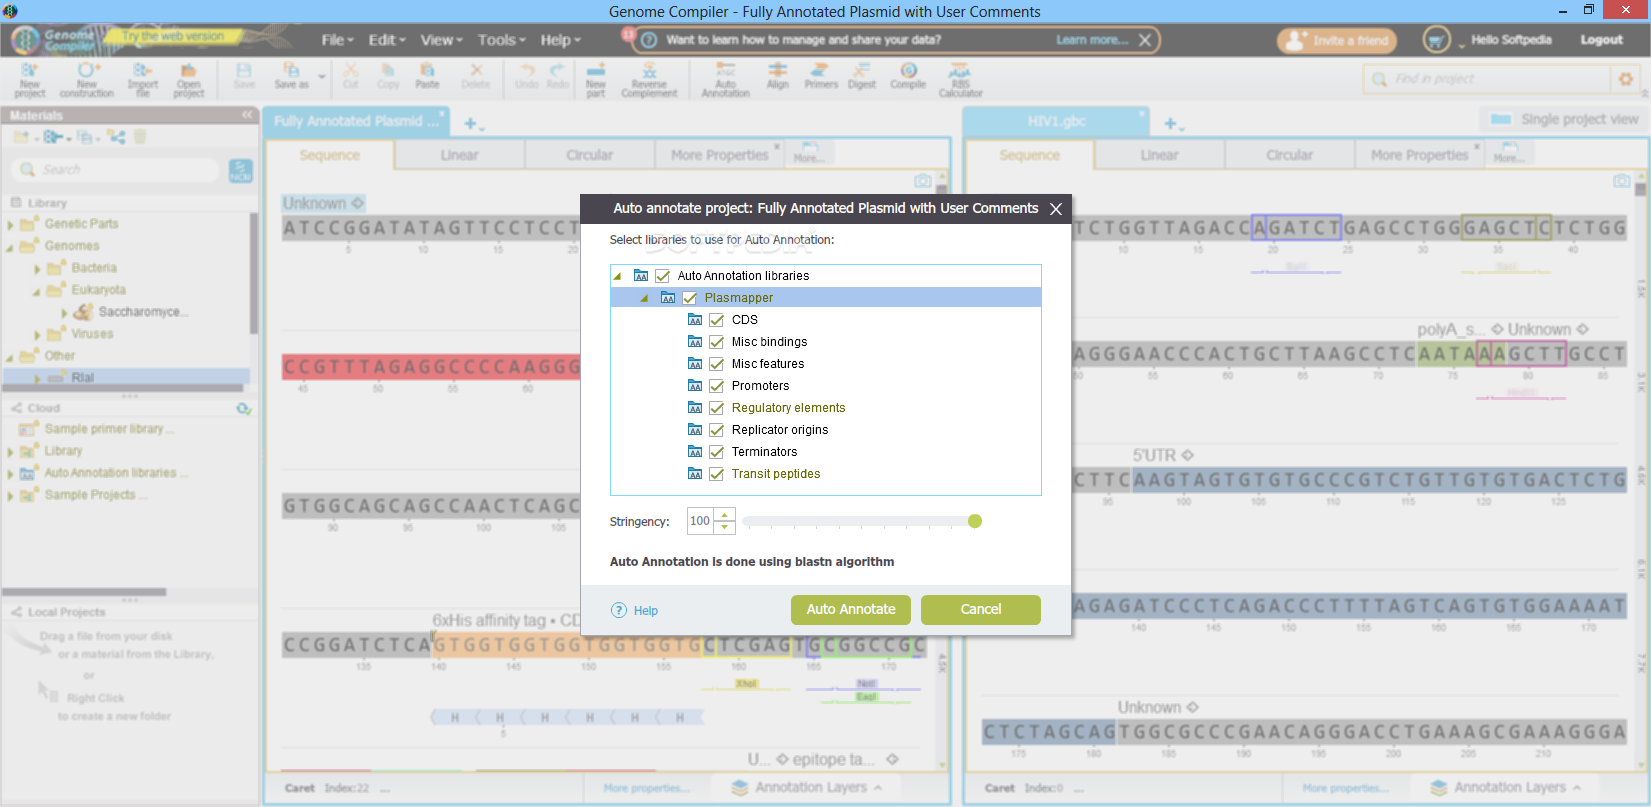The image size is (1651, 807).
Task: Collapse the Materials panel with the arrows icon
Action: click(x=247, y=115)
